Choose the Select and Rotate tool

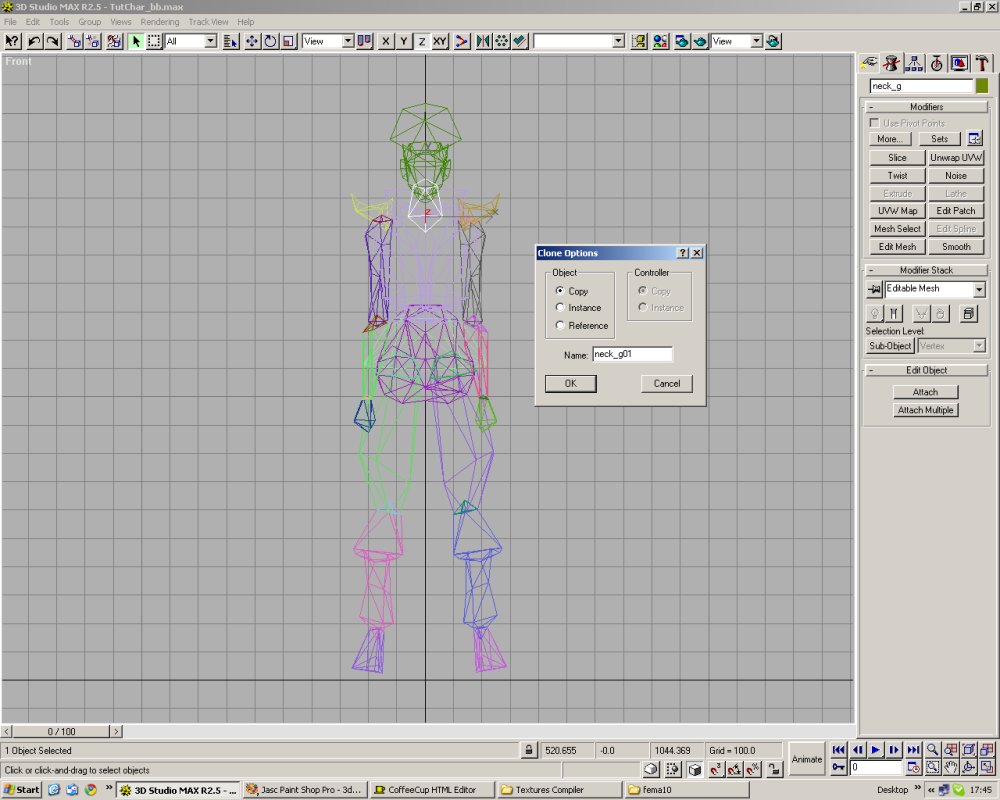pos(270,41)
